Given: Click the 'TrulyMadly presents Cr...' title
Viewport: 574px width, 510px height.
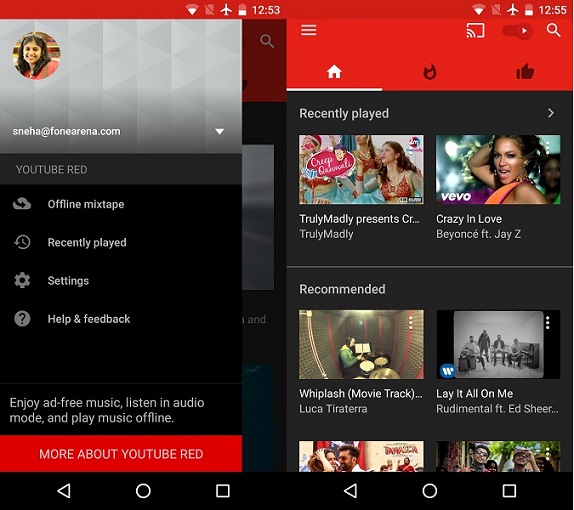Looking at the screenshot, I should pos(359,219).
